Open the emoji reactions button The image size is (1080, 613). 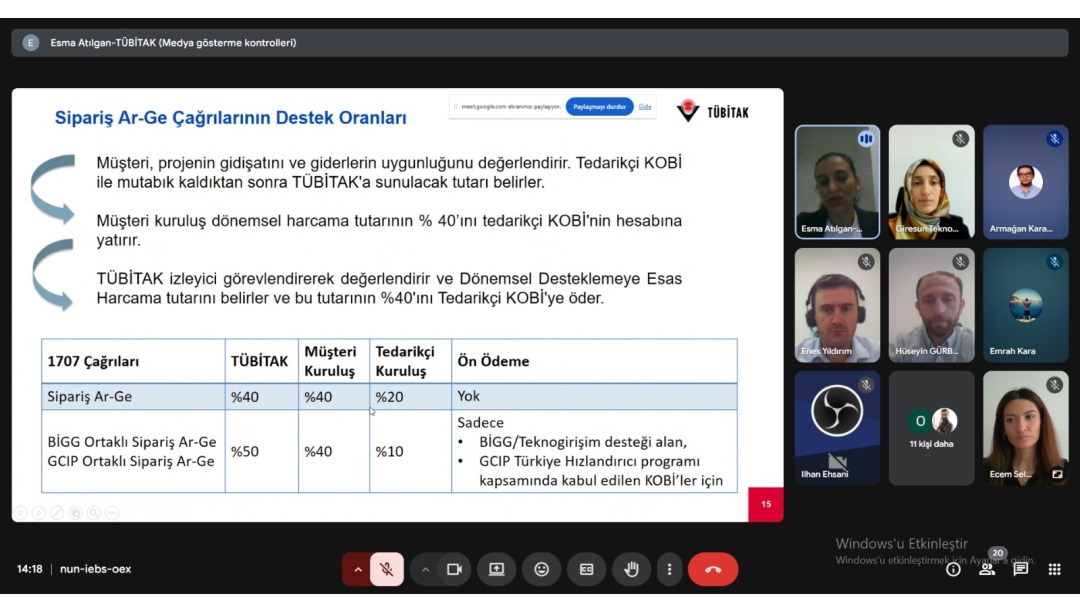tap(542, 569)
